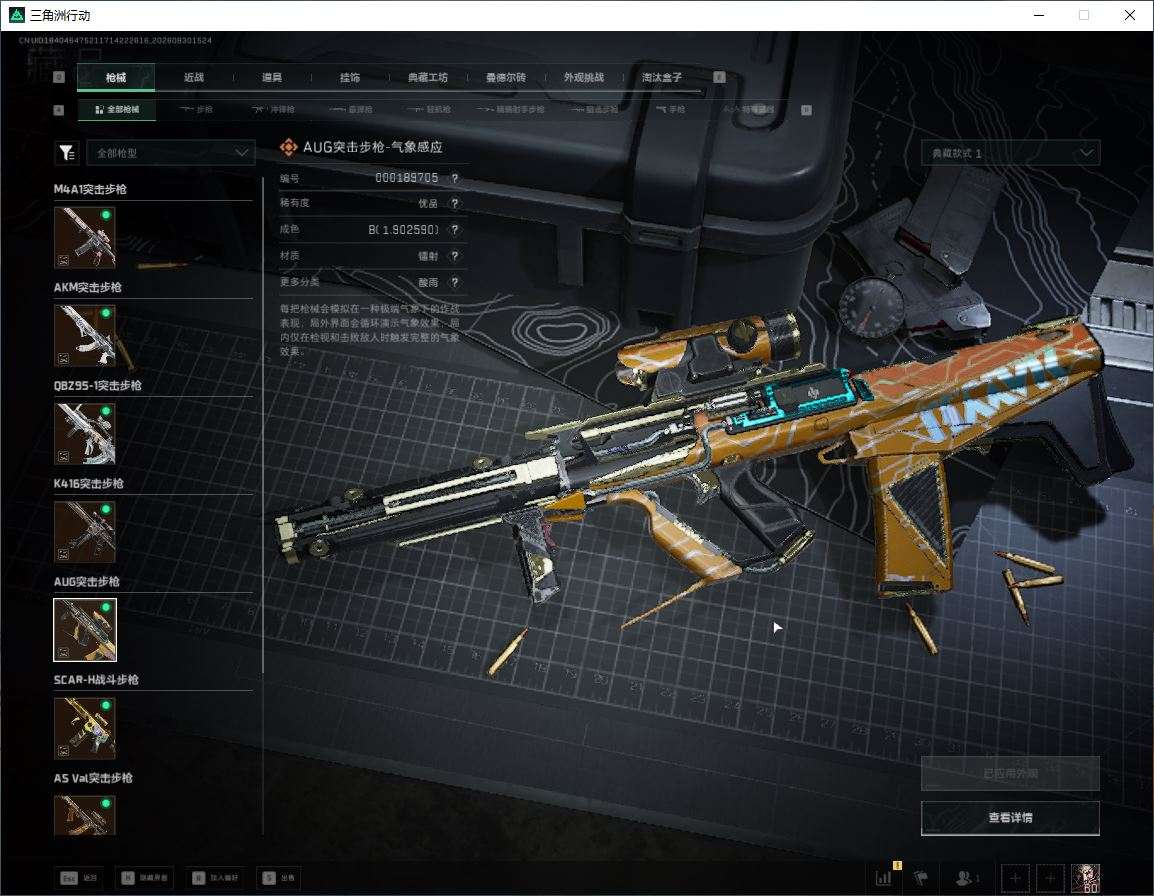This screenshot has width=1154, height=896.
Task: Filter by 冲锋枪 submachine gun sub-category
Action: pos(273,110)
